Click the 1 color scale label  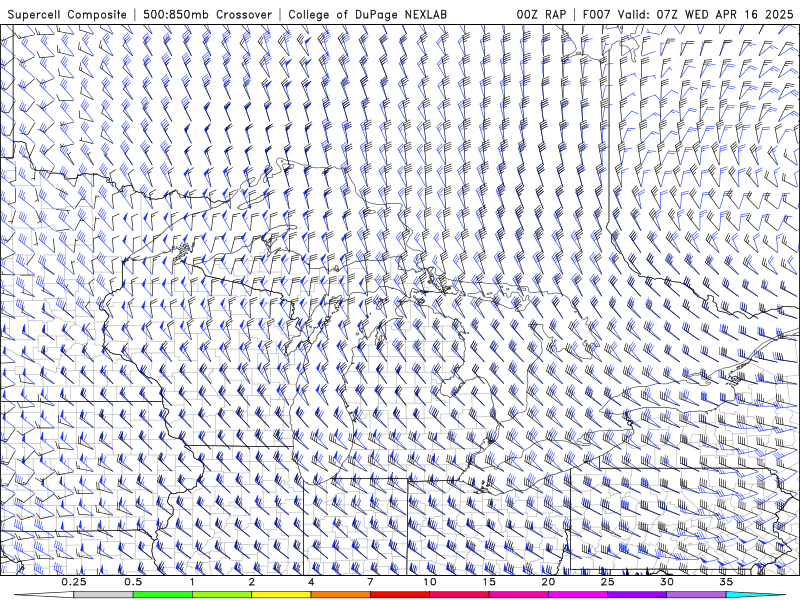(x=192, y=582)
